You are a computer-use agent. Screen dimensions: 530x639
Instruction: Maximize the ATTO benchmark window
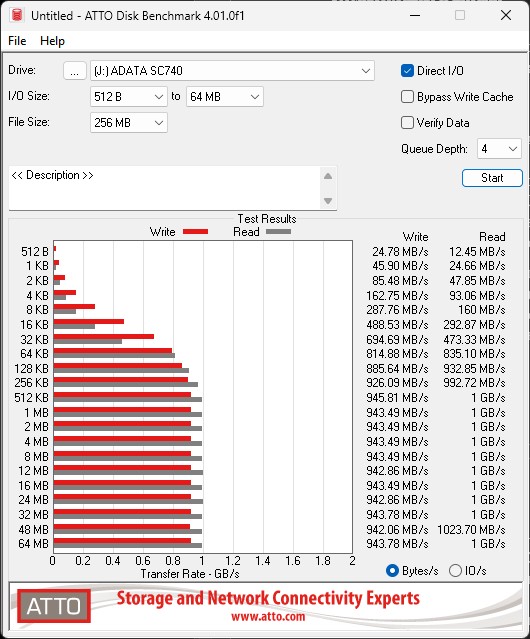pos(460,15)
